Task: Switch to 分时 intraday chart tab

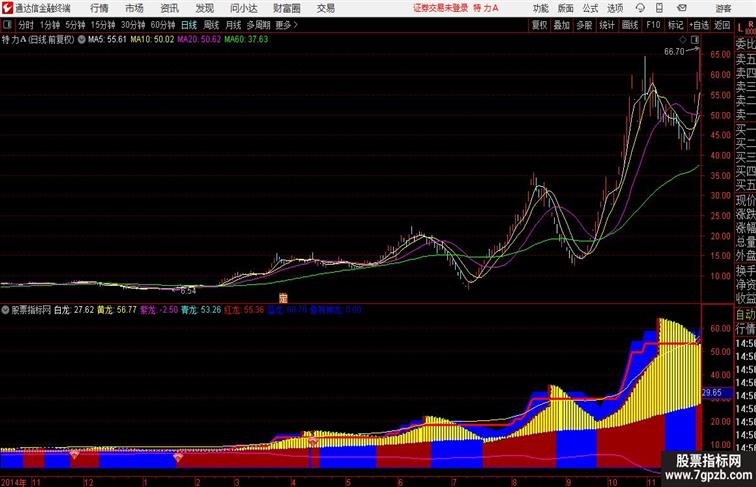Action: click(26, 25)
